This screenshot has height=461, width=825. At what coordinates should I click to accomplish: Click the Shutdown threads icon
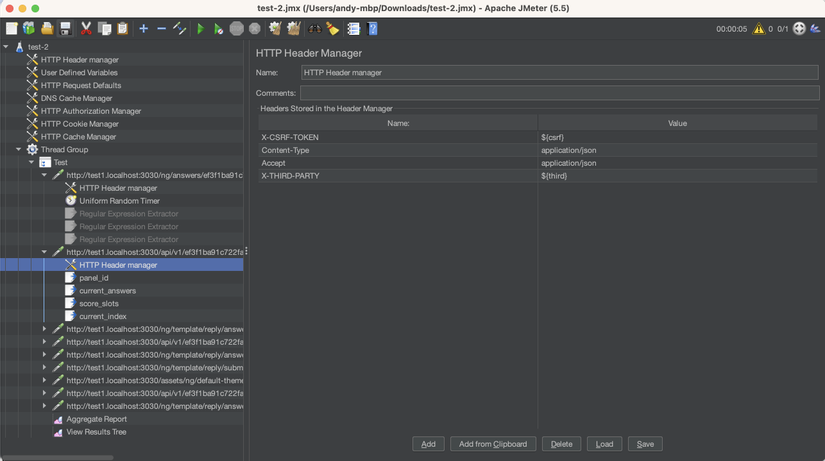pos(255,28)
